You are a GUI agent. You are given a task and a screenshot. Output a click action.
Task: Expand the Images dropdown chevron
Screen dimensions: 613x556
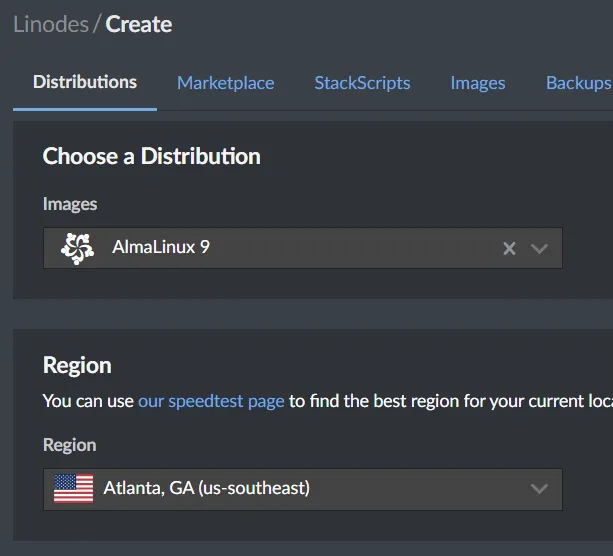pos(540,248)
